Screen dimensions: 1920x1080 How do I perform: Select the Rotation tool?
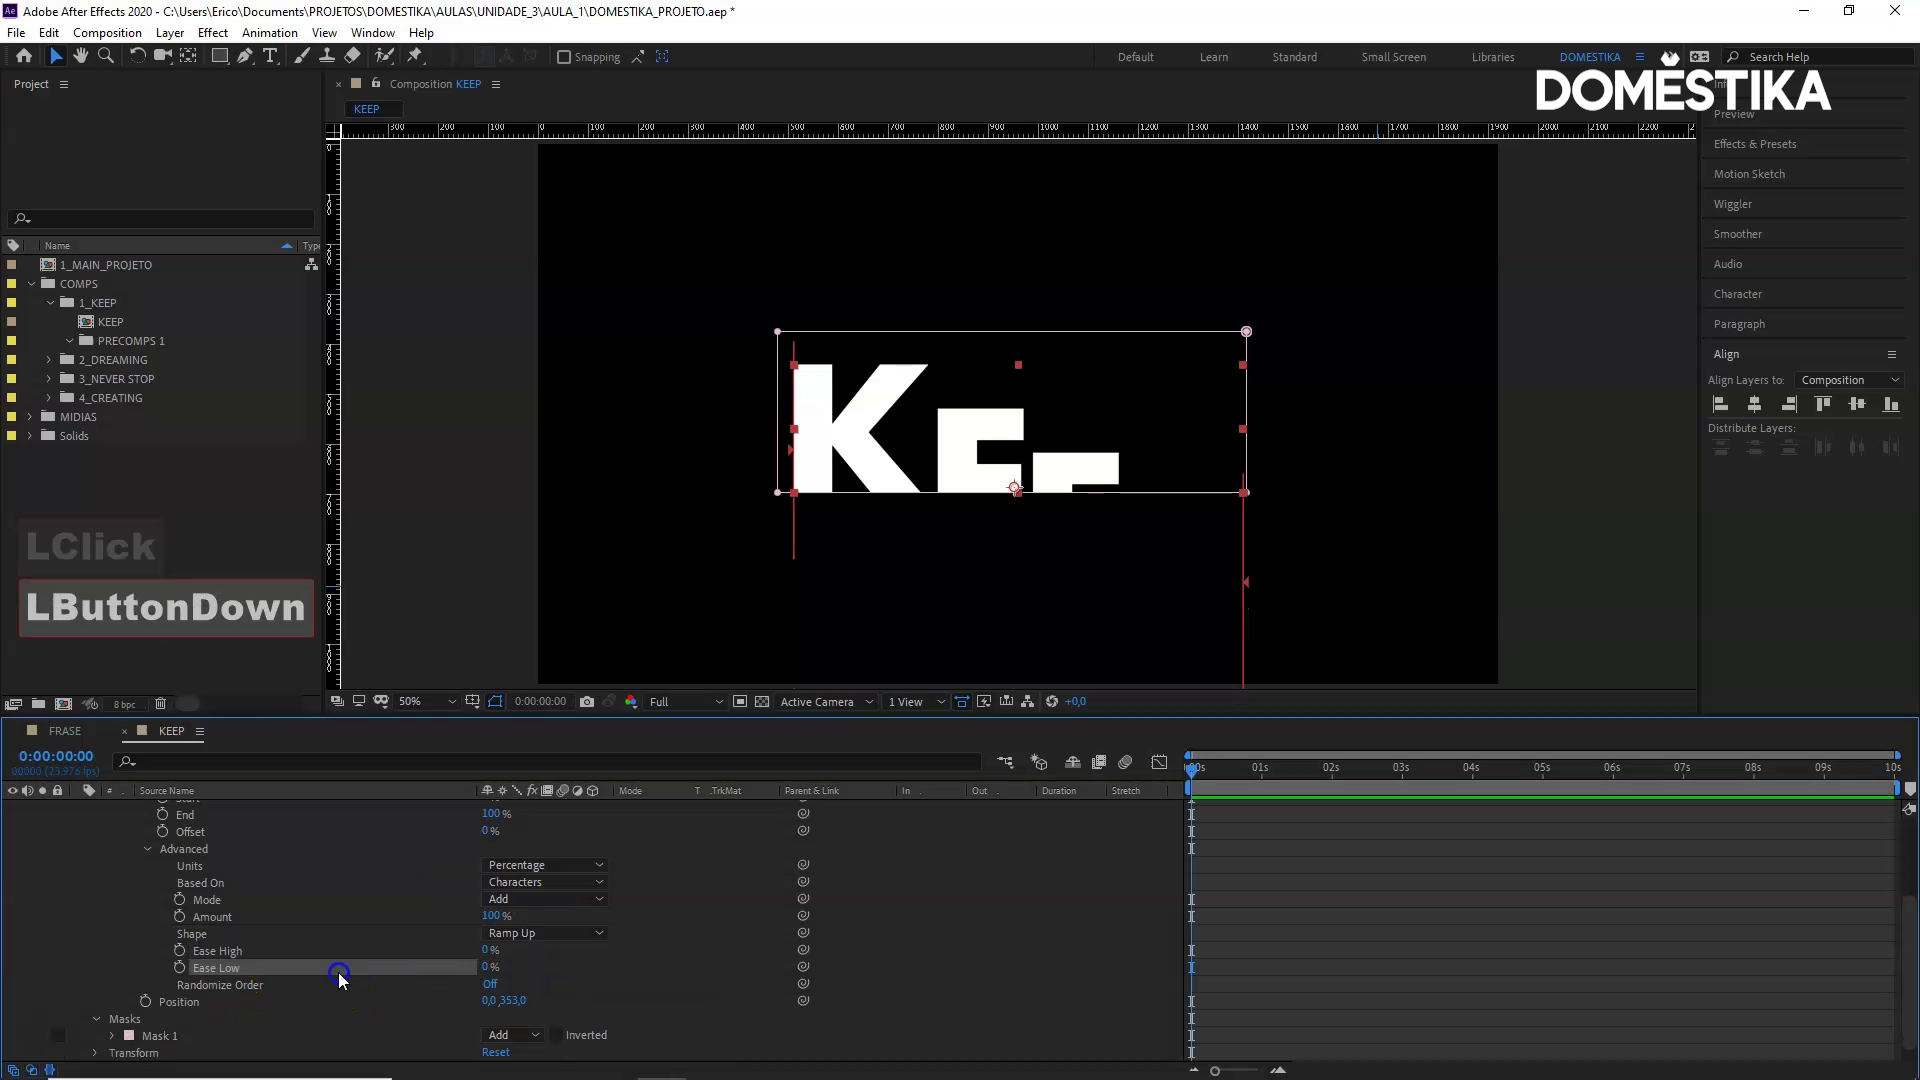tap(137, 56)
